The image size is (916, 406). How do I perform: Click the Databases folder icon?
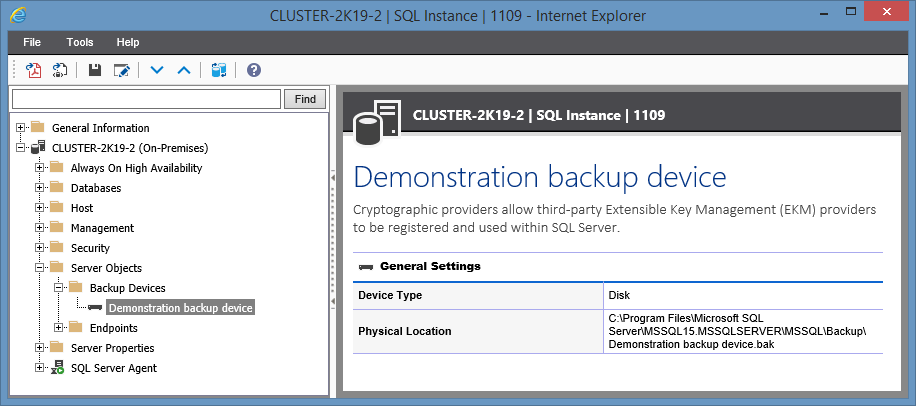(57, 188)
